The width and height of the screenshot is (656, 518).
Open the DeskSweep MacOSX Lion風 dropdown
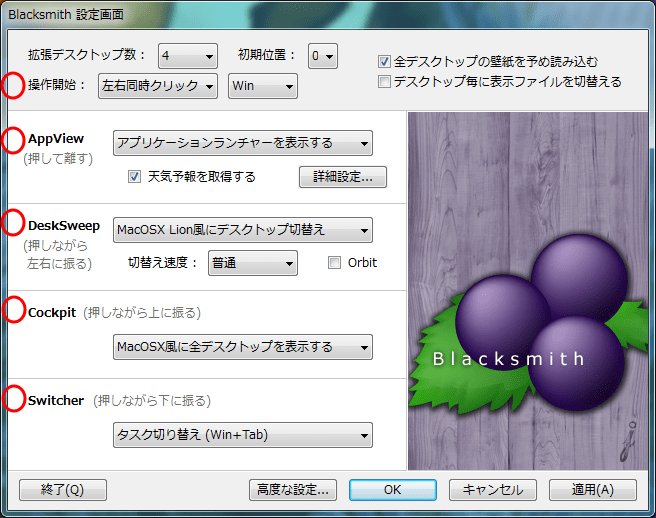(242, 230)
